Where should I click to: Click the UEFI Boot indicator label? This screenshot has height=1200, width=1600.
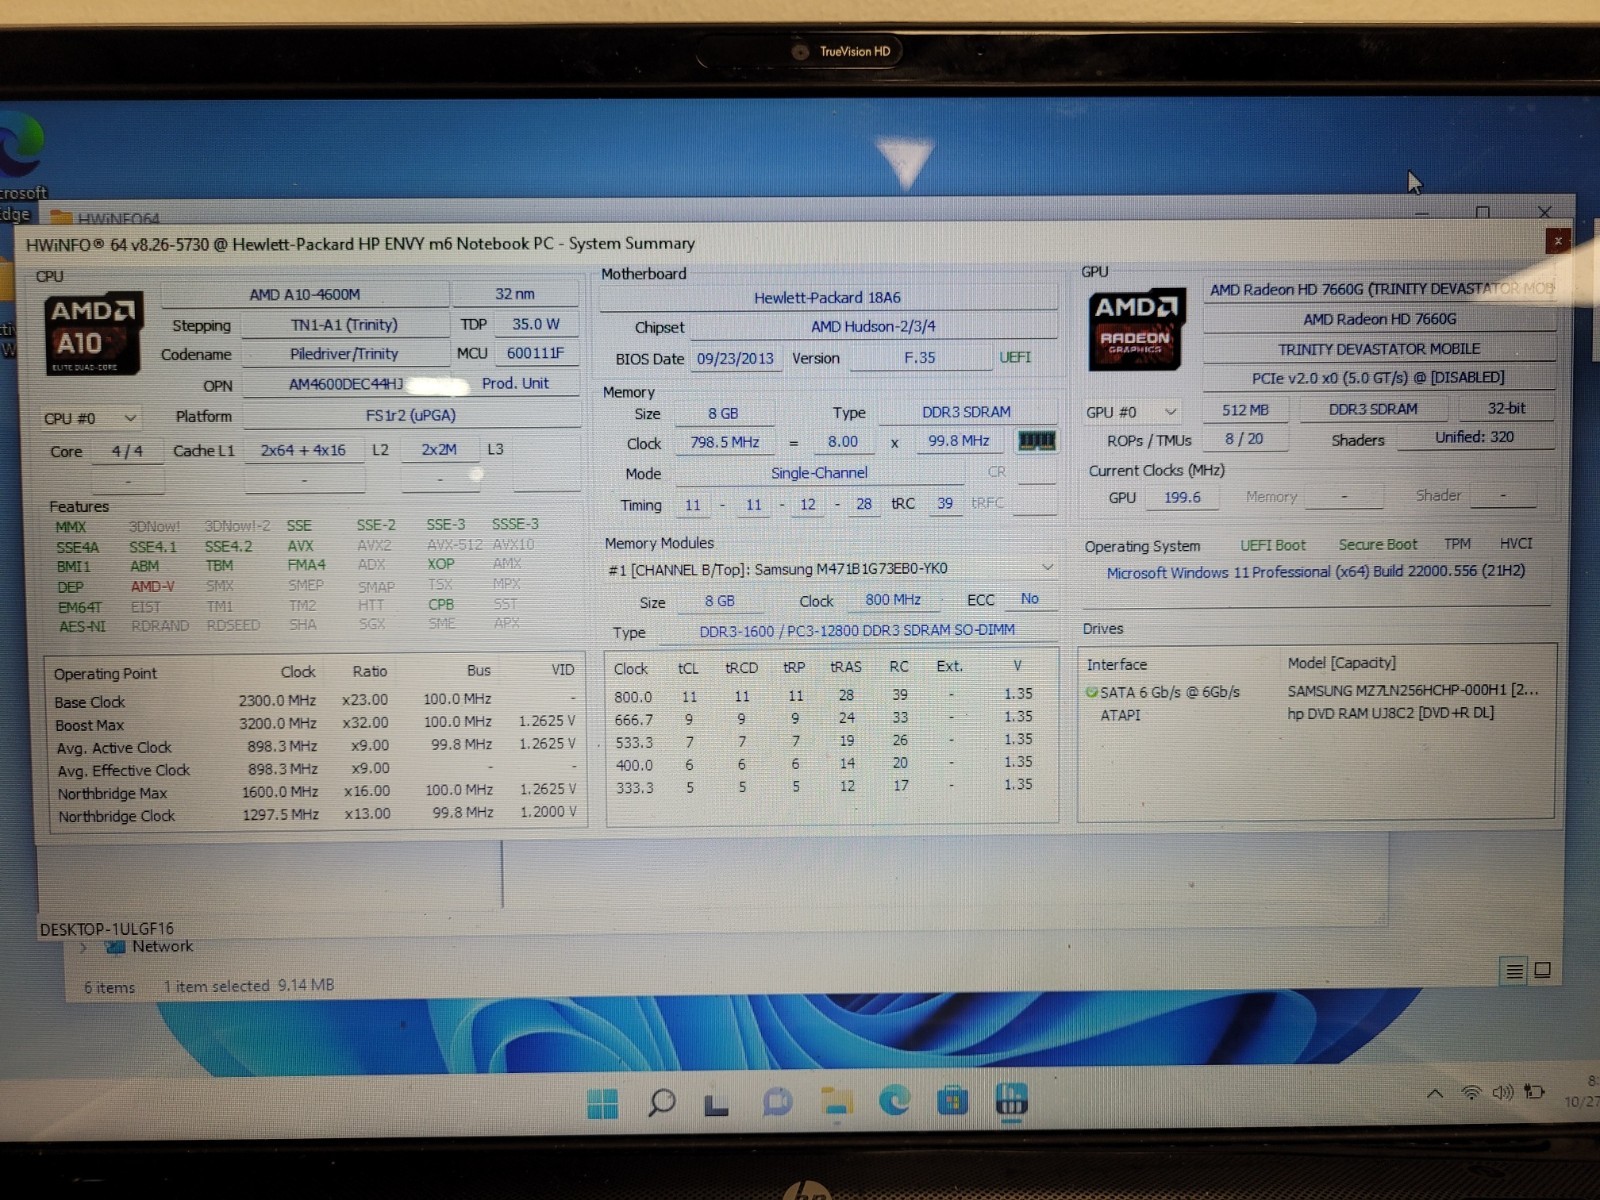point(1273,546)
